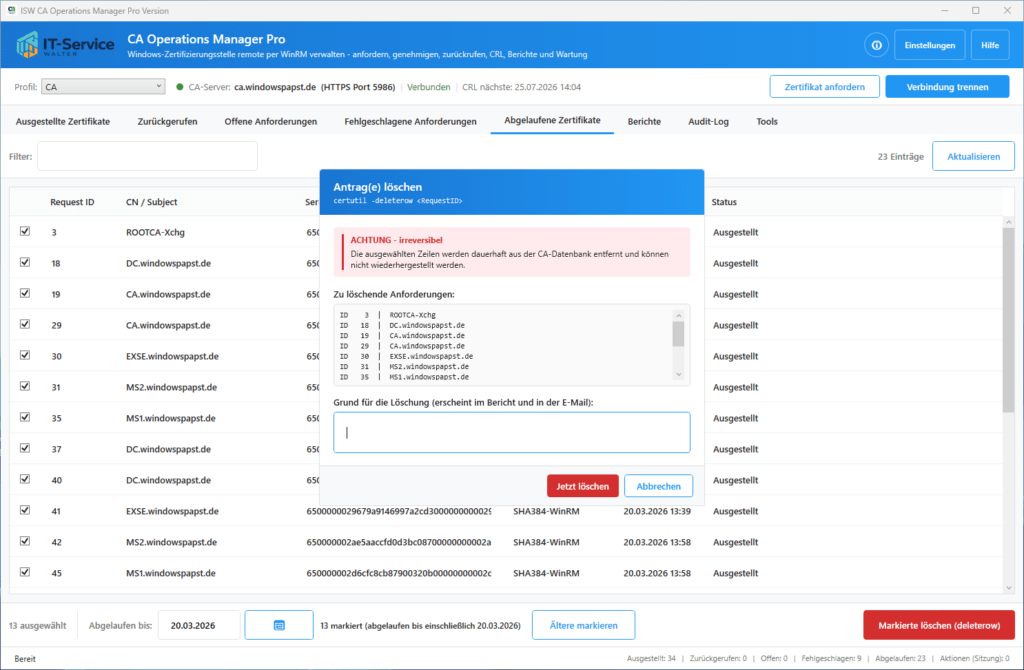This screenshot has width=1024, height=670.
Task: Click the main table scroll-down arrow
Action: point(1008,588)
